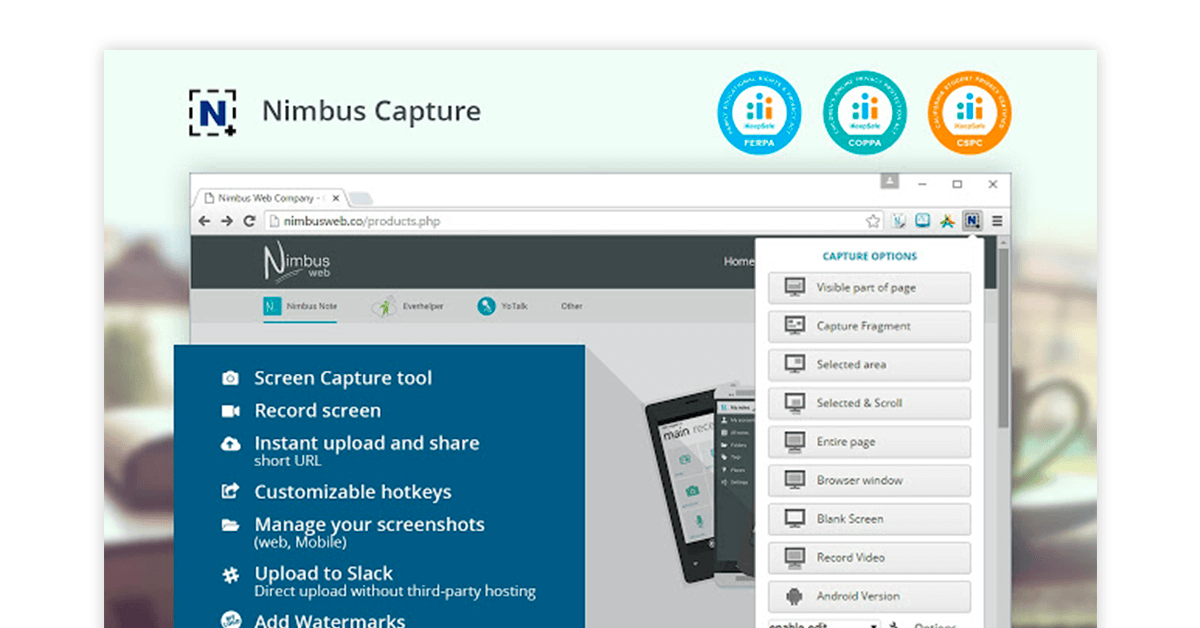Click the COPPA certification badge

pyautogui.click(x=865, y=113)
